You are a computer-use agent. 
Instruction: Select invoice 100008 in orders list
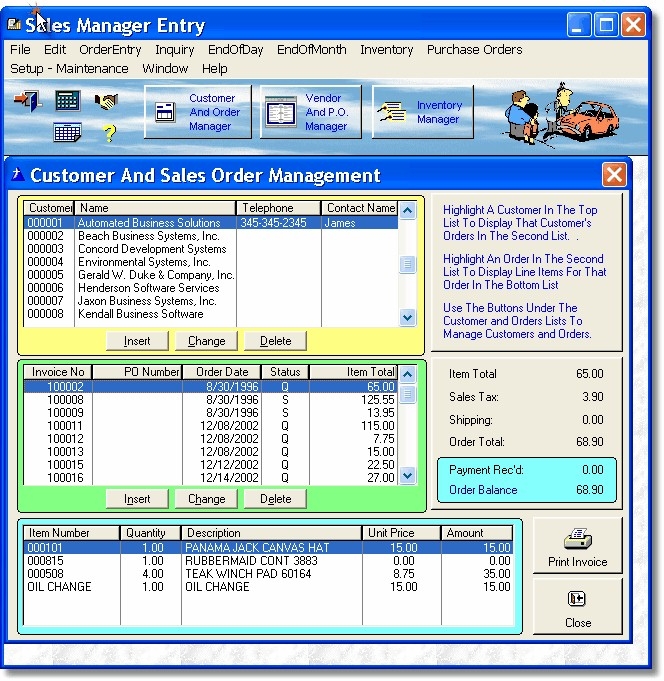coord(211,400)
